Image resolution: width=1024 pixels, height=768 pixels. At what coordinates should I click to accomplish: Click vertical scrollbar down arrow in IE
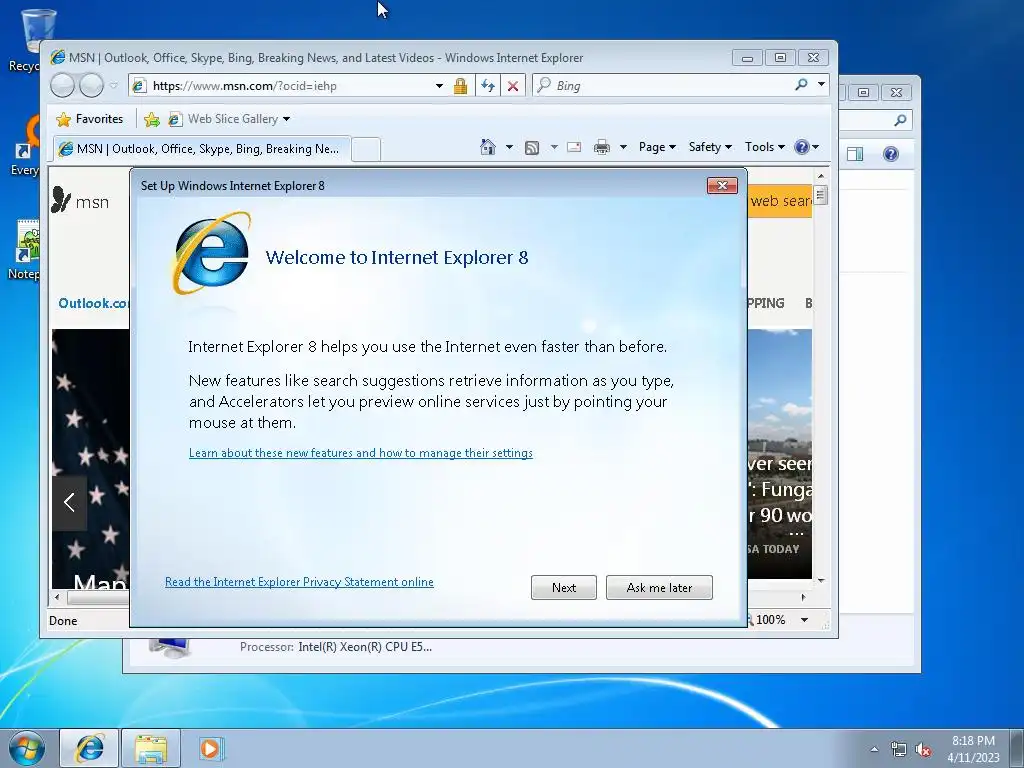pyautogui.click(x=821, y=580)
